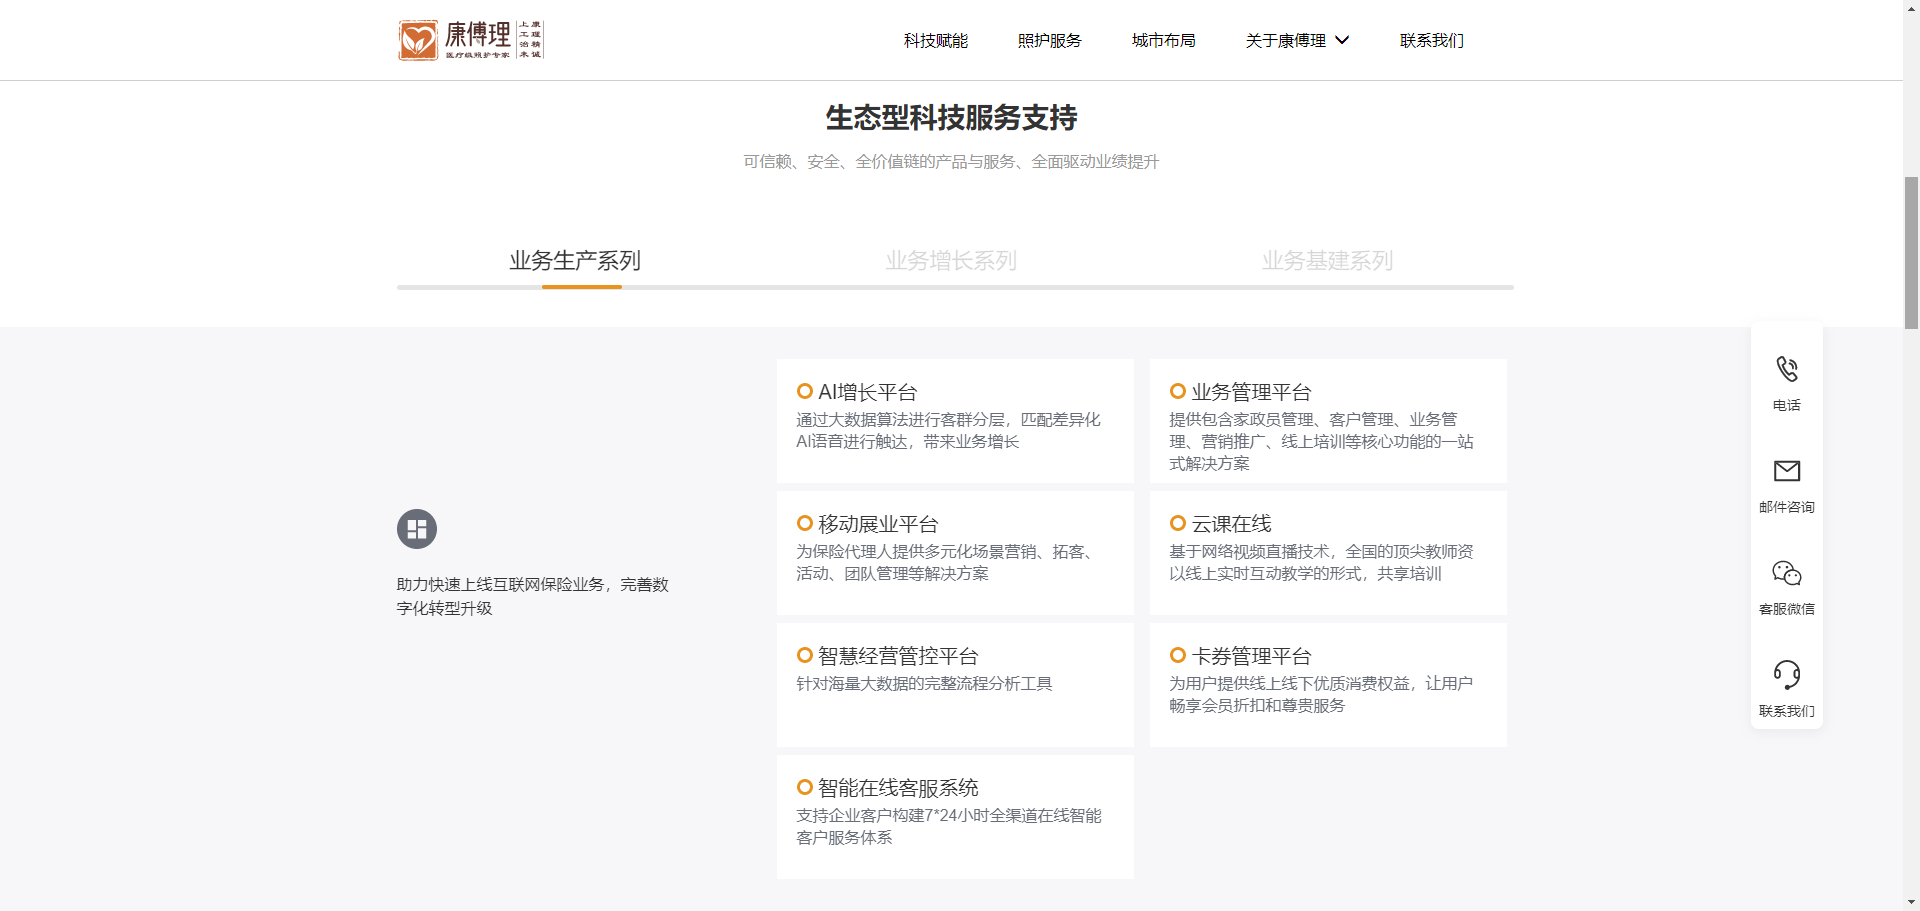Click the 康傅理 logo in header
This screenshot has height=911, width=1920.
(471, 40)
